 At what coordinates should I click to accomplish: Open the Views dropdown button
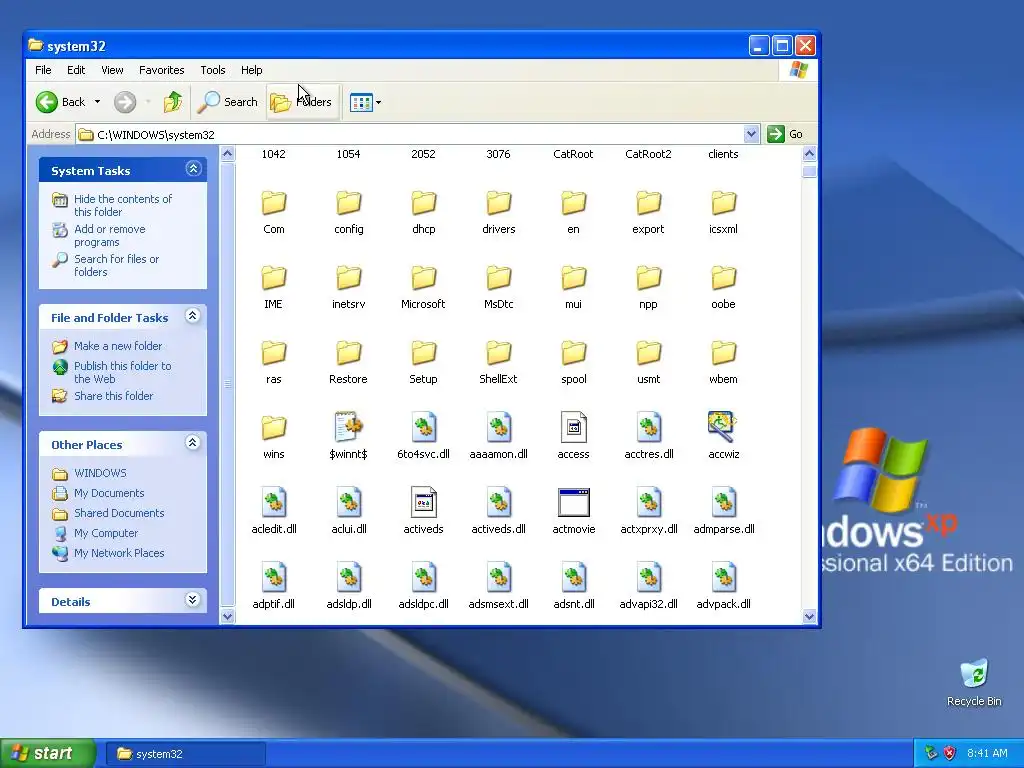tap(365, 102)
